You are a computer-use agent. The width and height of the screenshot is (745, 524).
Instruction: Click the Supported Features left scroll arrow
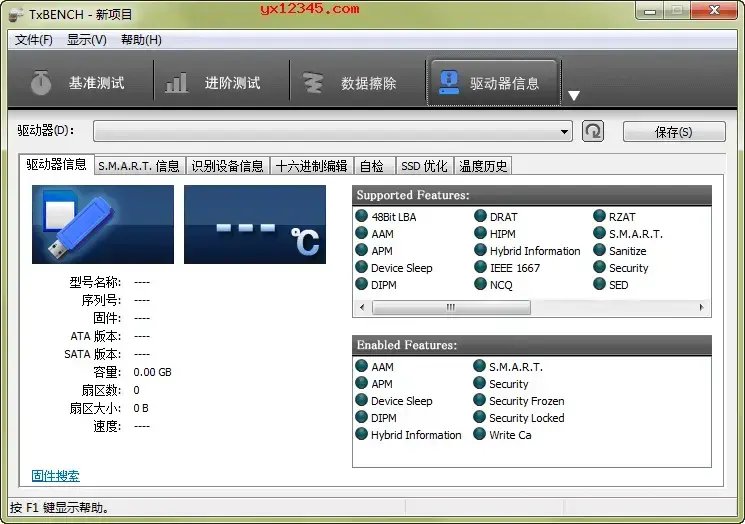click(363, 307)
